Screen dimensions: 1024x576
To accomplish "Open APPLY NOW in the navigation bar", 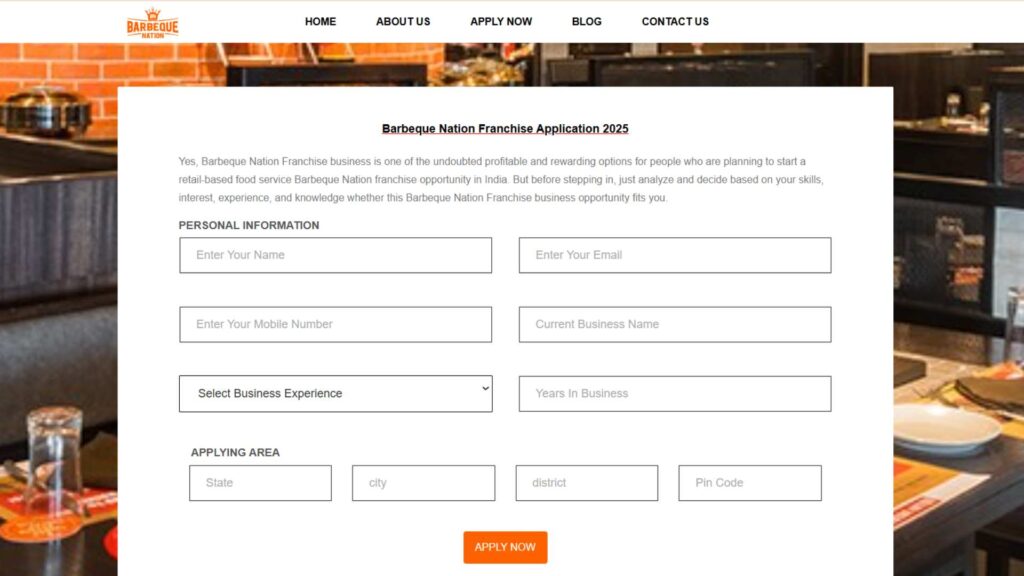I will tap(501, 21).
